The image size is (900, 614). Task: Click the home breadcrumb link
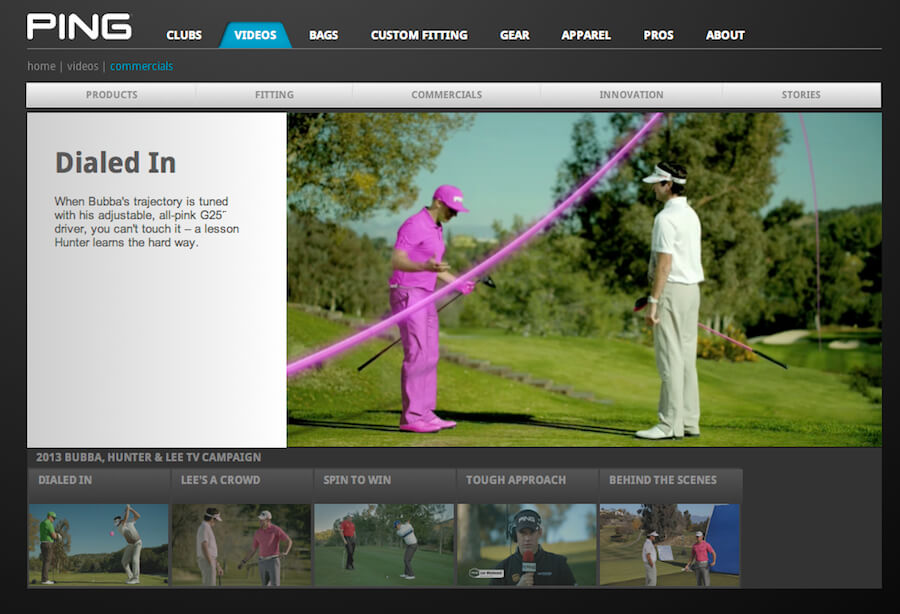coord(41,66)
